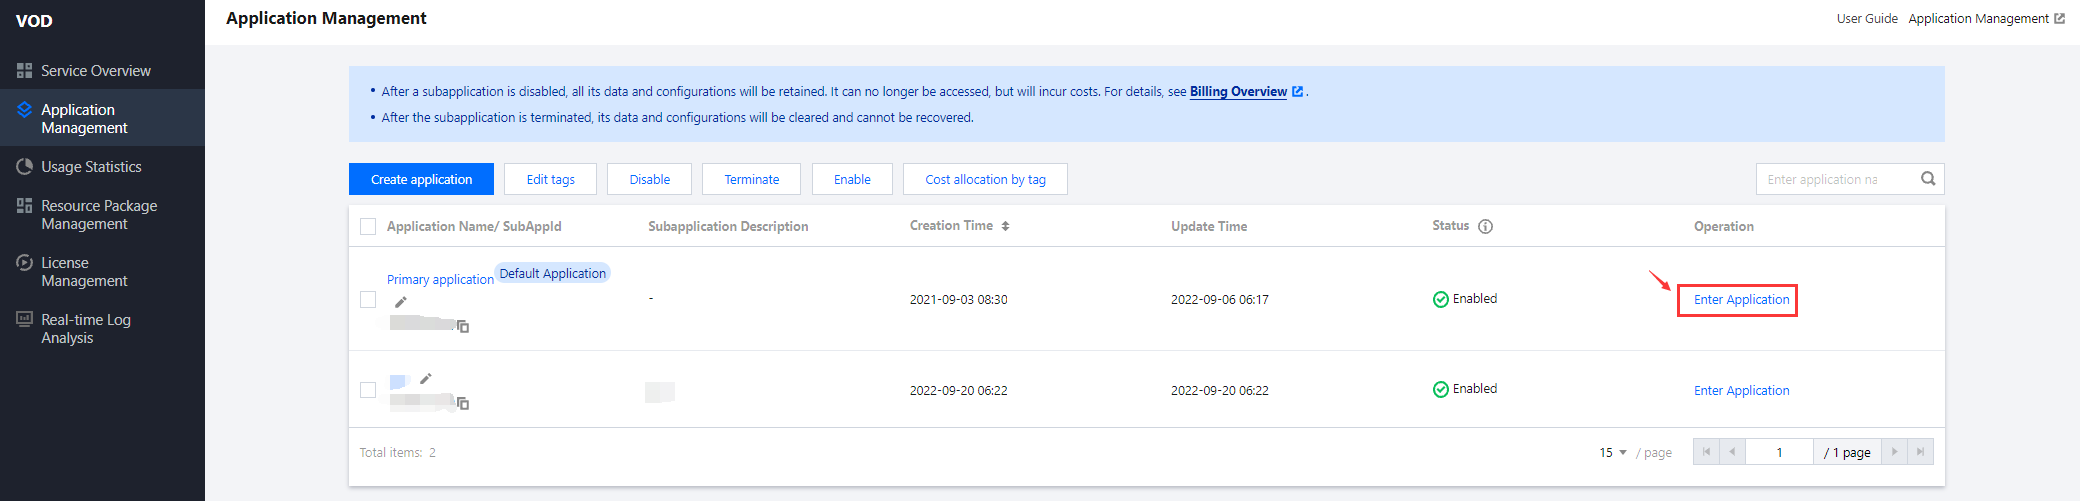Click the Primary application edit pencil icon

401,302
